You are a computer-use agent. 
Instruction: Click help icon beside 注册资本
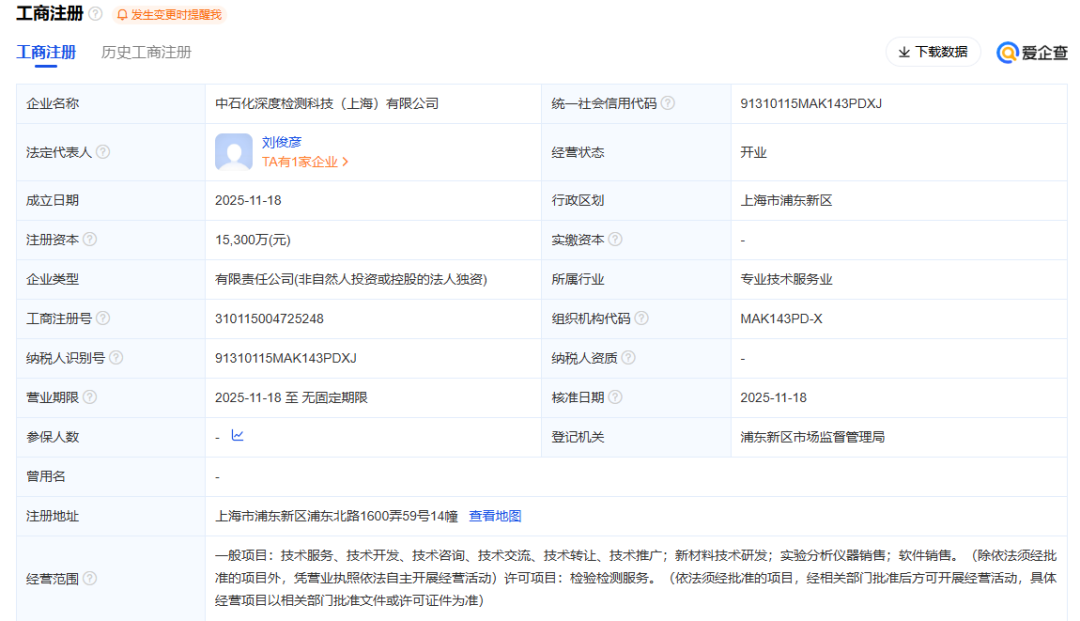90,239
